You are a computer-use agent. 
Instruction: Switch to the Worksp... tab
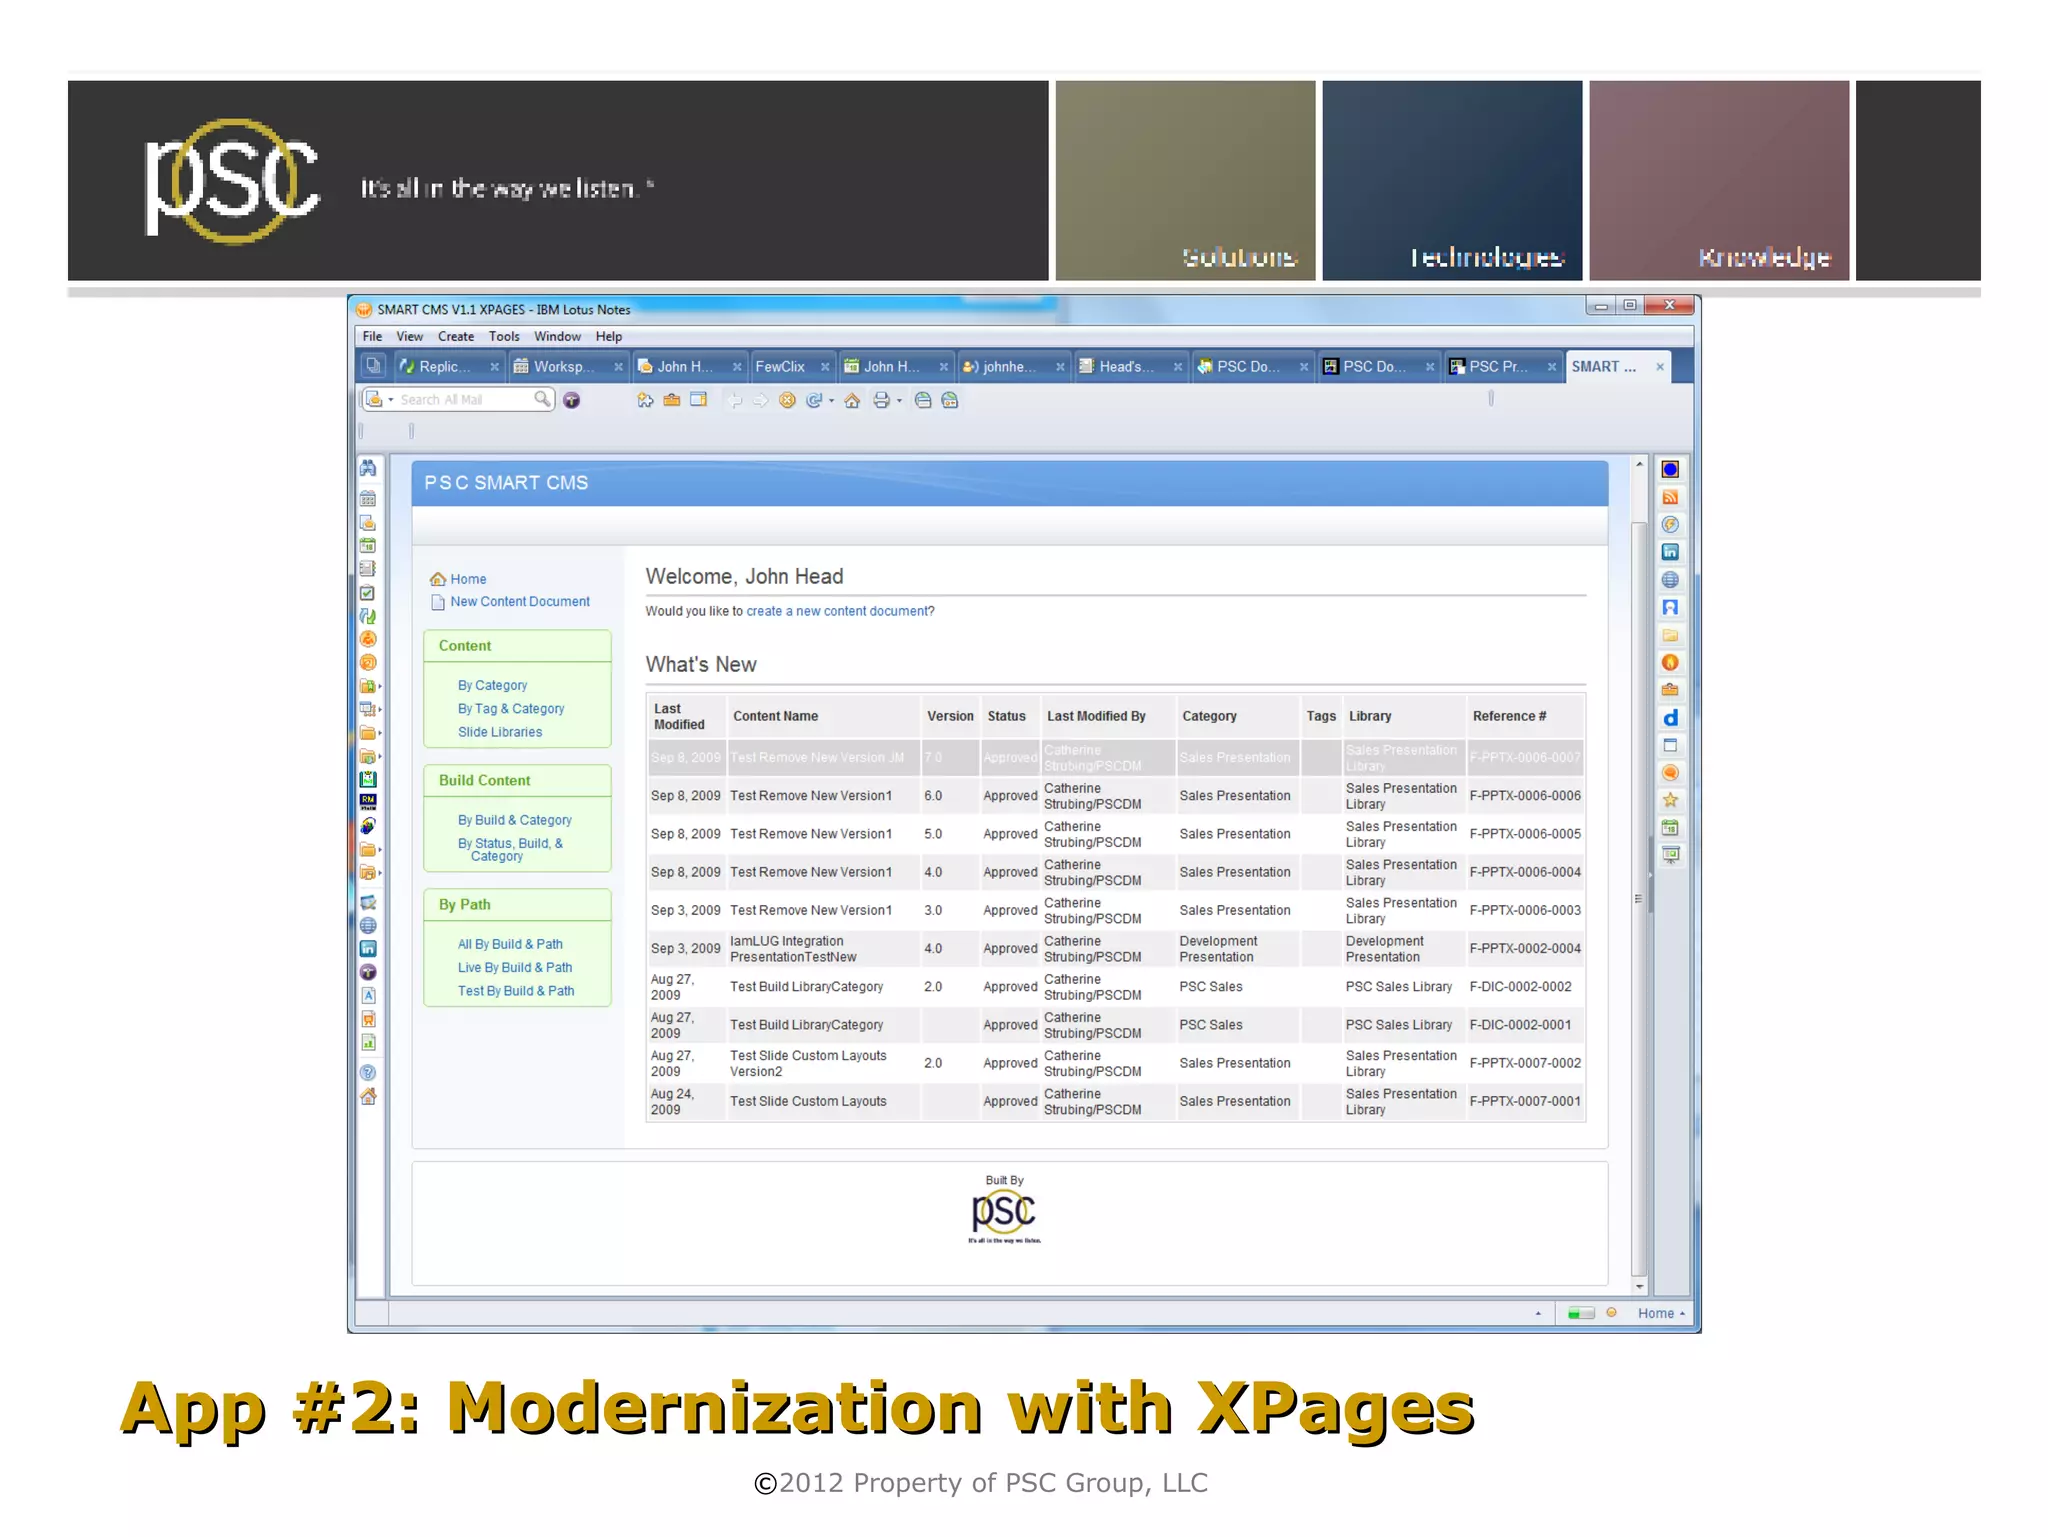point(563,367)
